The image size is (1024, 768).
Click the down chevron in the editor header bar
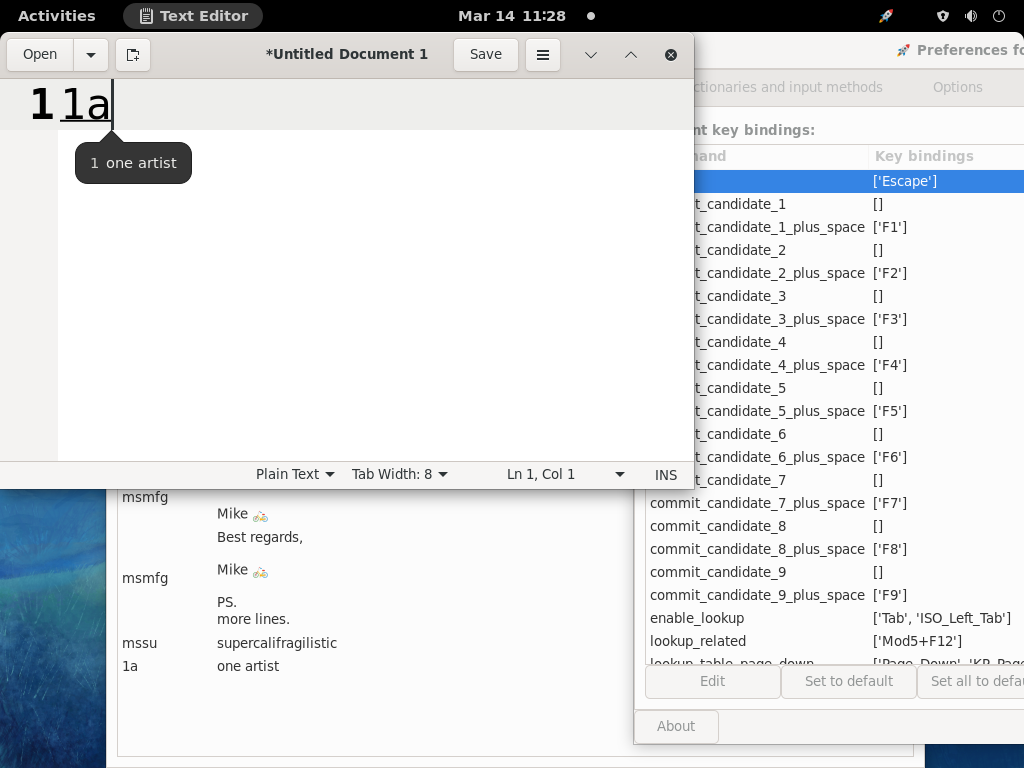[591, 55]
